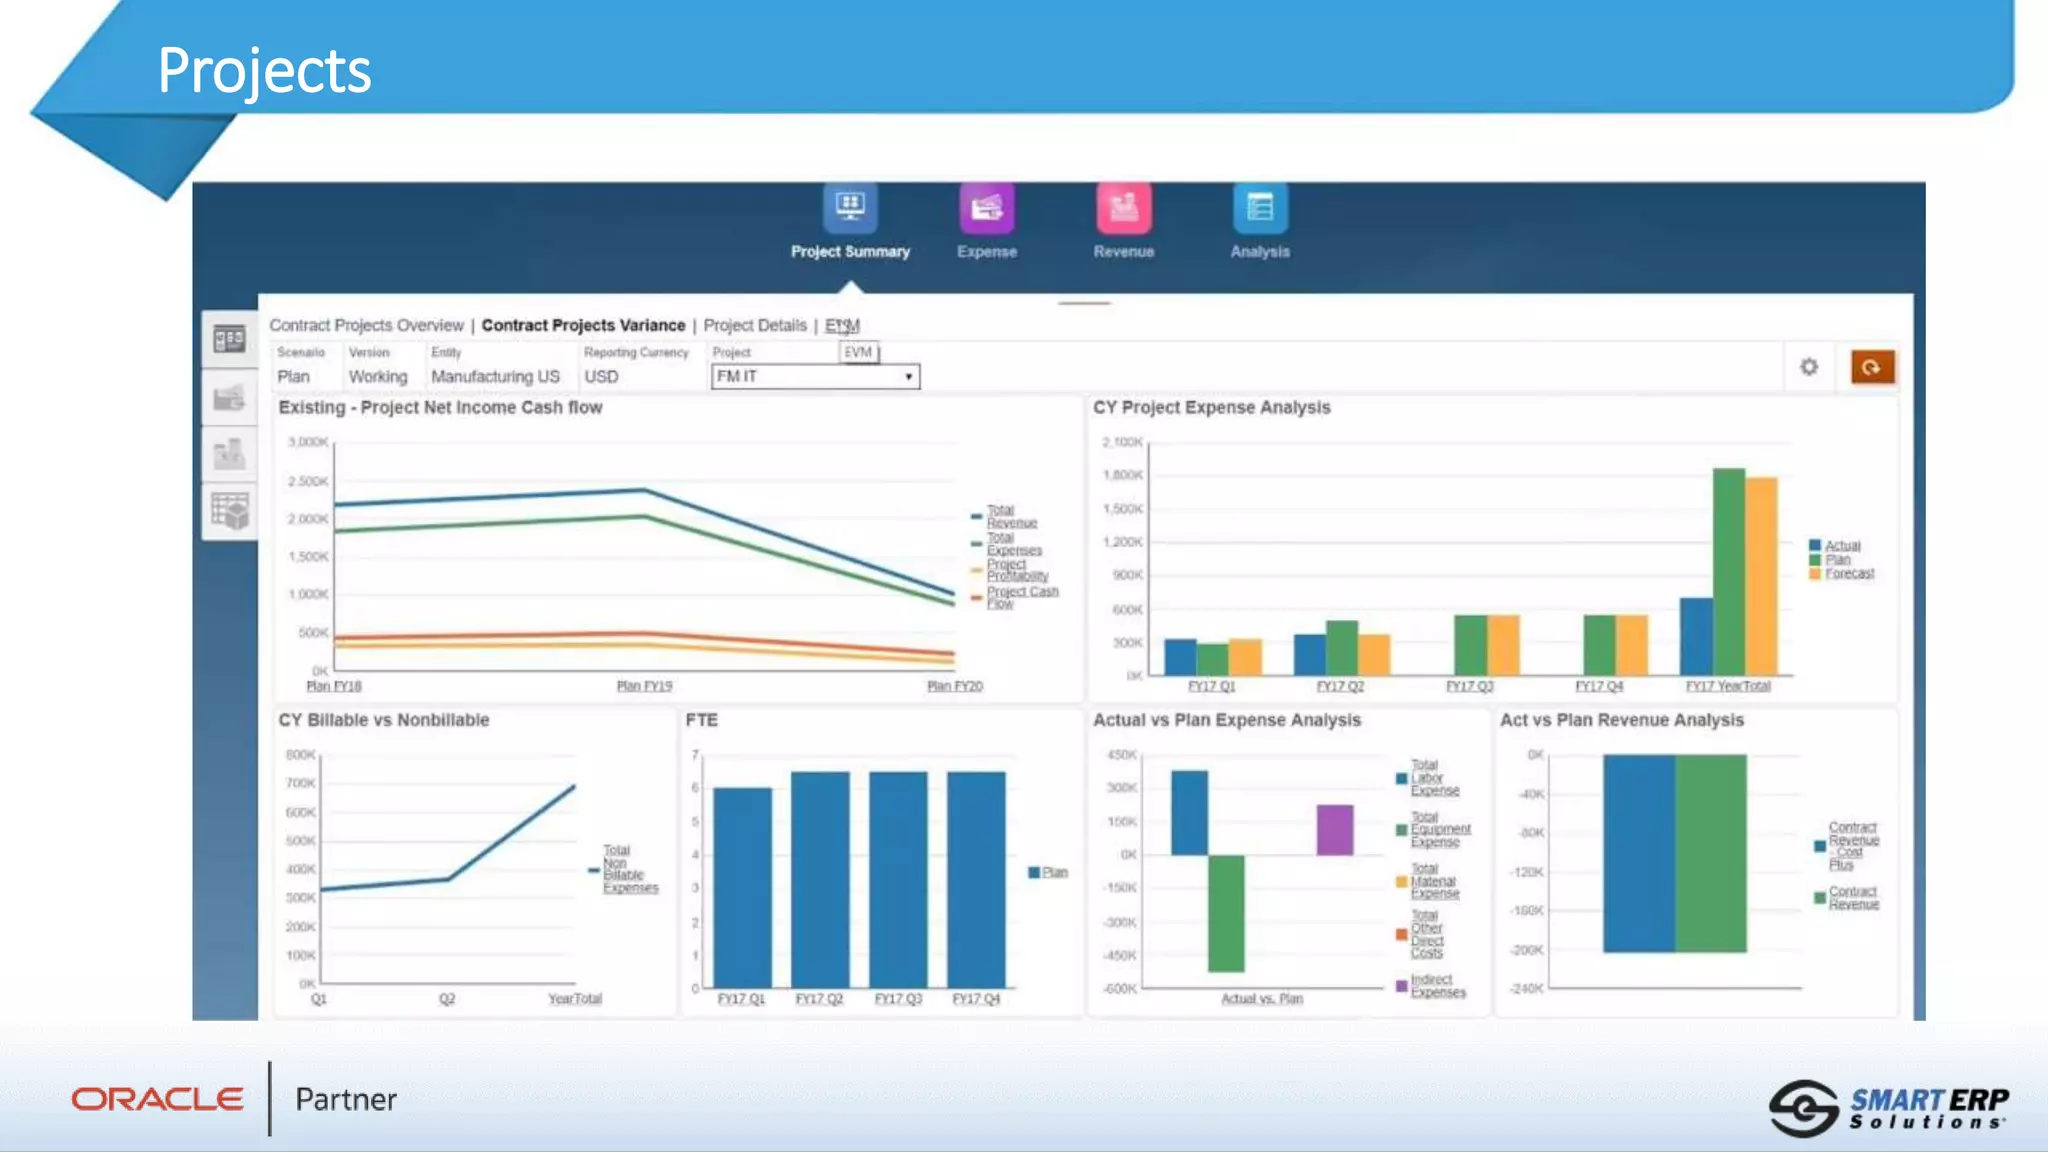Open the Revenue card icon
Viewport: 2048px width, 1152px height.
click(x=1123, y=208)
